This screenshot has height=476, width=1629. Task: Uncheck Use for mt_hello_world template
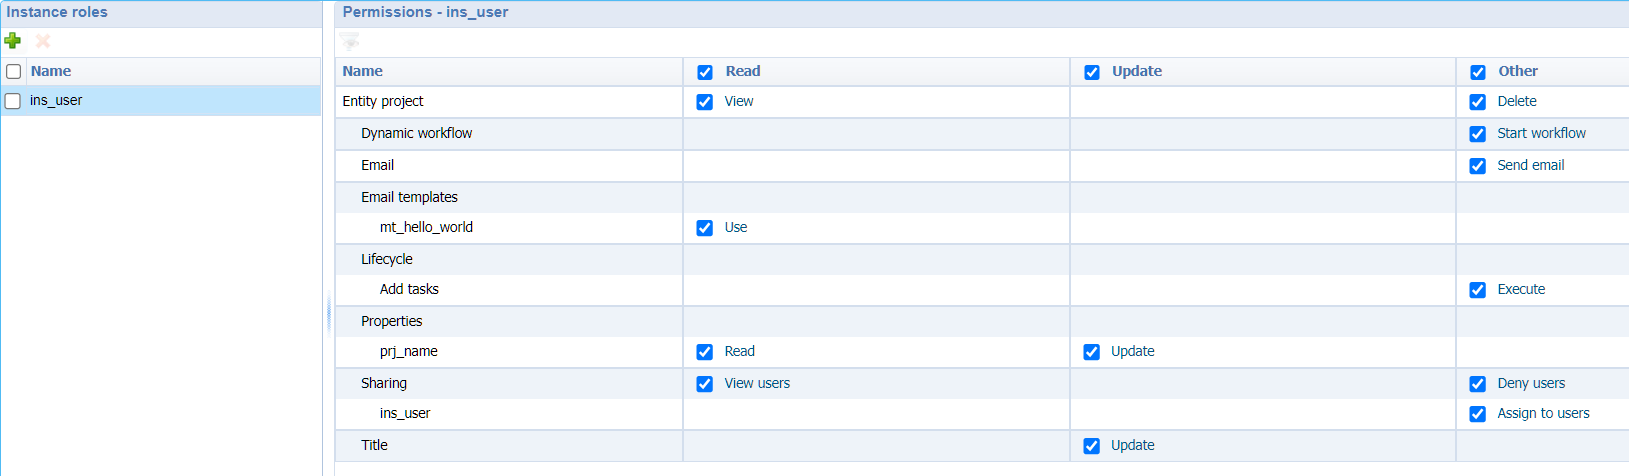pos(705,228)
